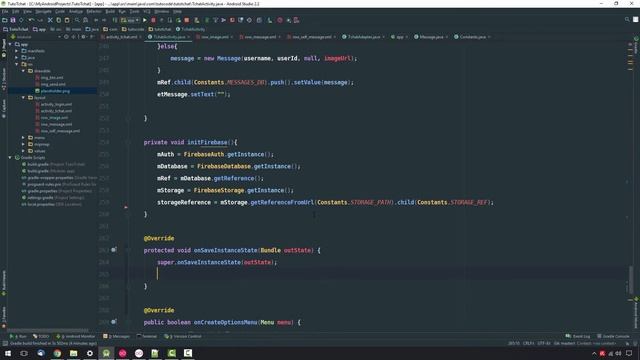
Task: Collapse the drawable folder node
Action: click(x=23, y=71)
